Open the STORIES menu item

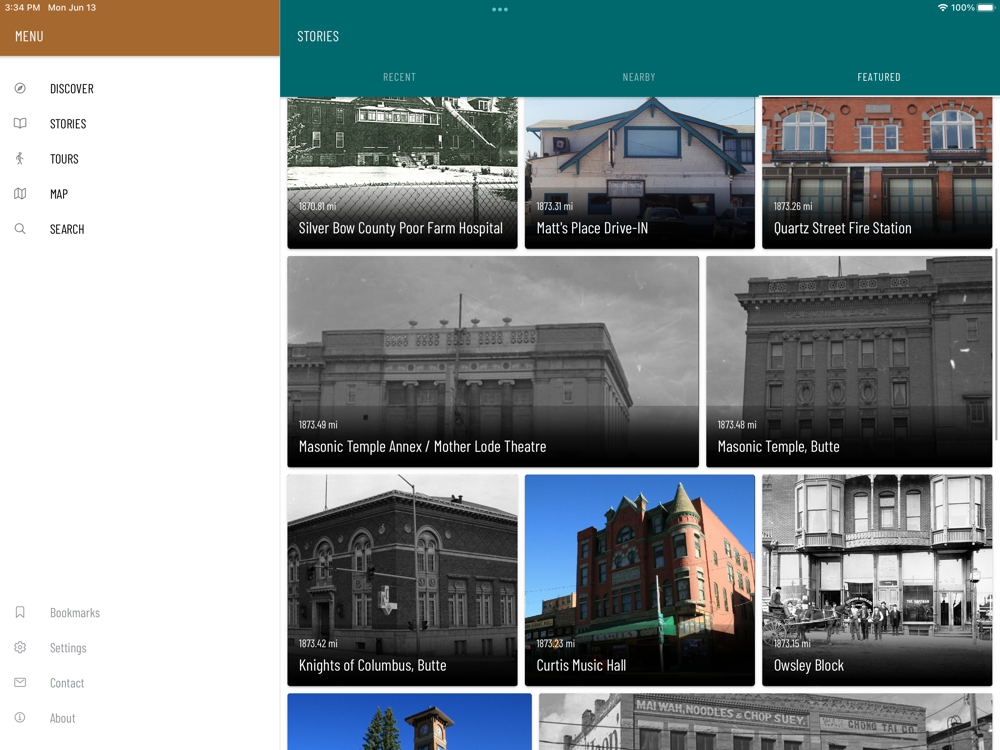pyautogui.click(x=68, y=124)
